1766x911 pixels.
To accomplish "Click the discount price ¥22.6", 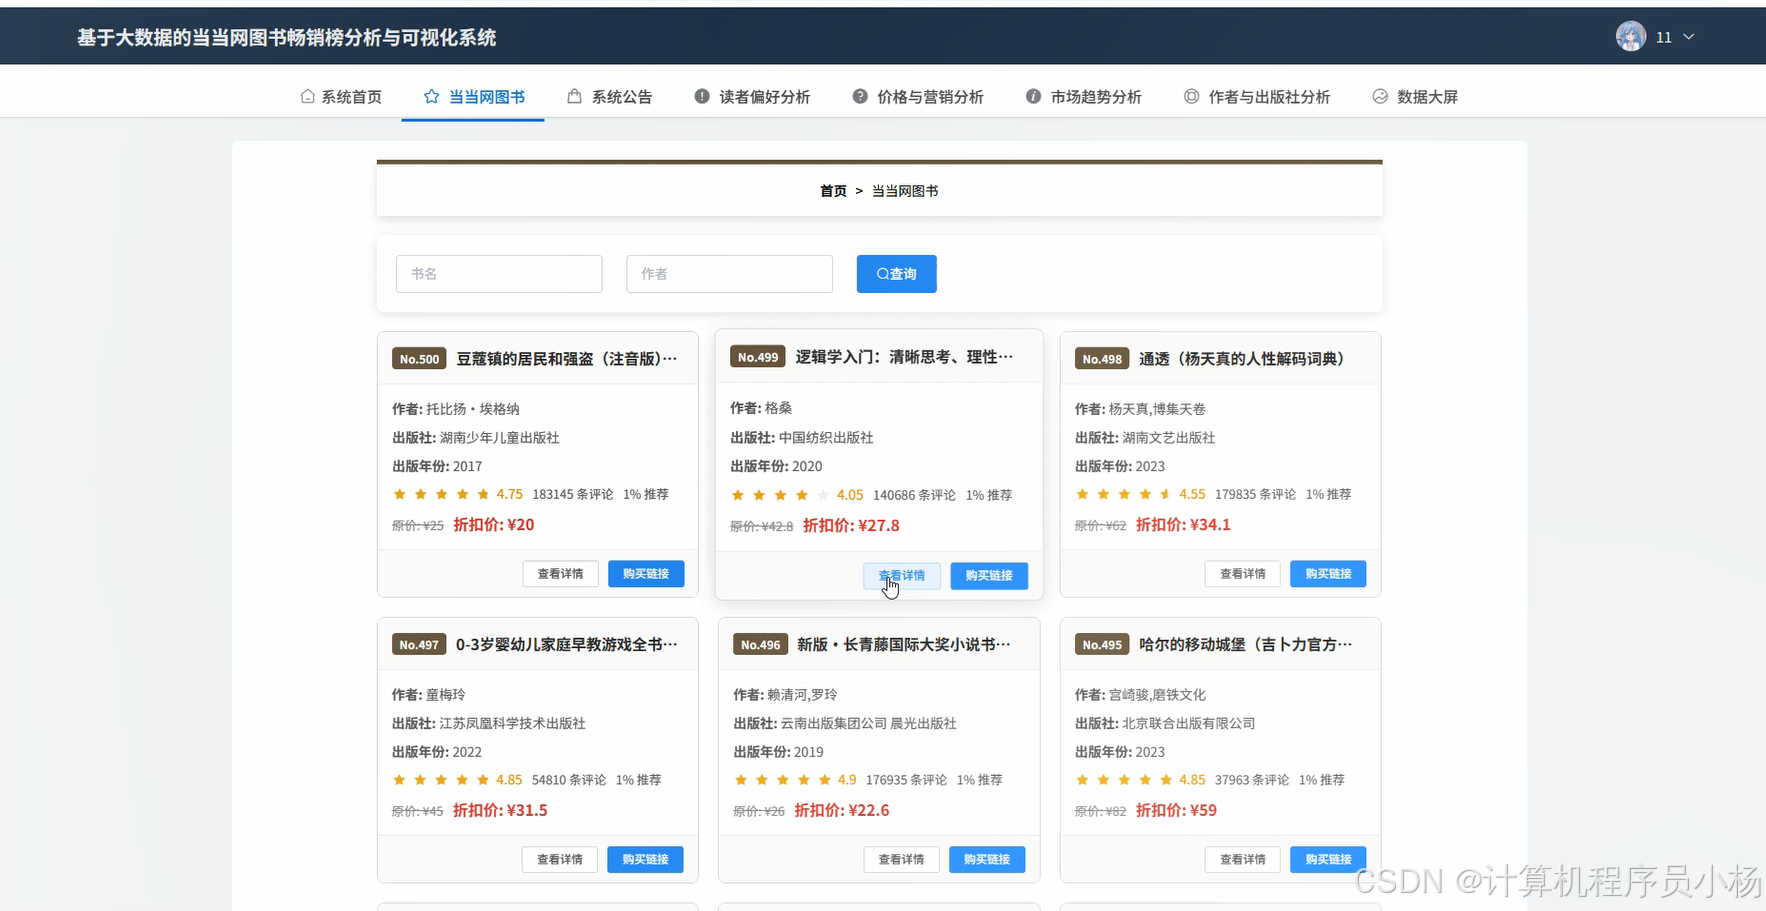I will tap(842, 811).
